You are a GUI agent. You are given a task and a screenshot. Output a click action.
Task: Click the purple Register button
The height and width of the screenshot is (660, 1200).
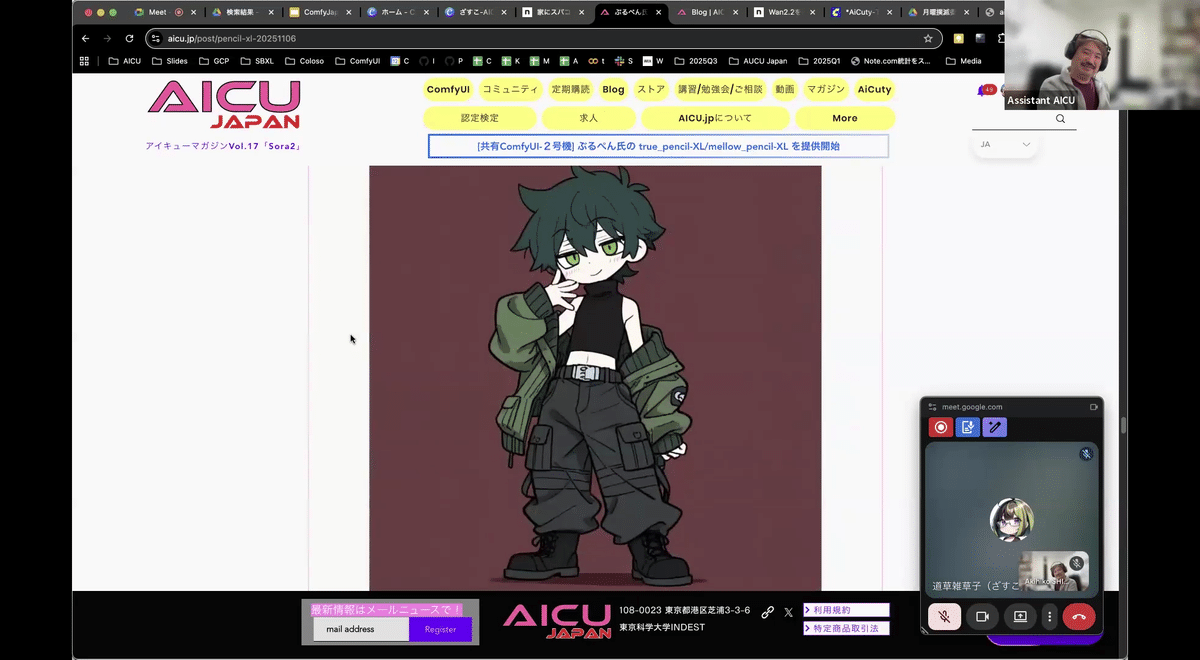[x=440, y=629]
